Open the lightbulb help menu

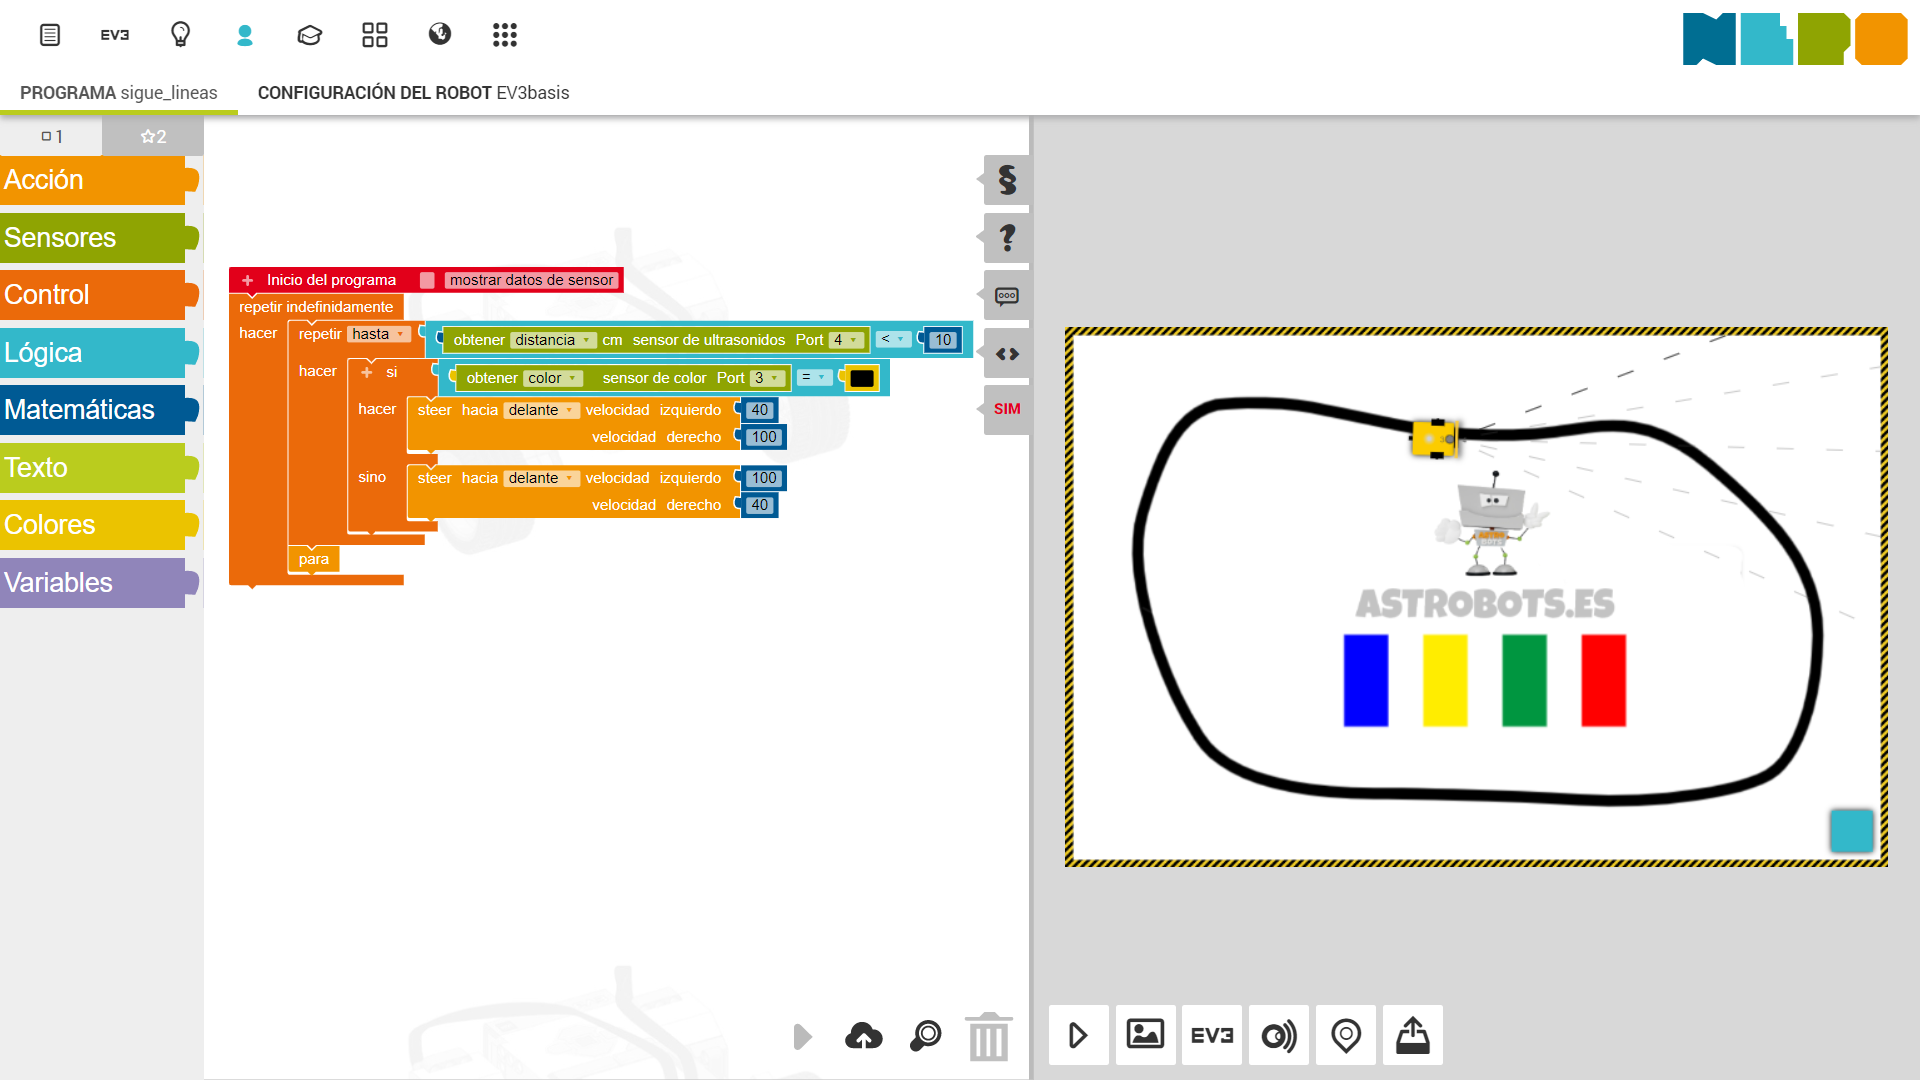coord(180,35)
